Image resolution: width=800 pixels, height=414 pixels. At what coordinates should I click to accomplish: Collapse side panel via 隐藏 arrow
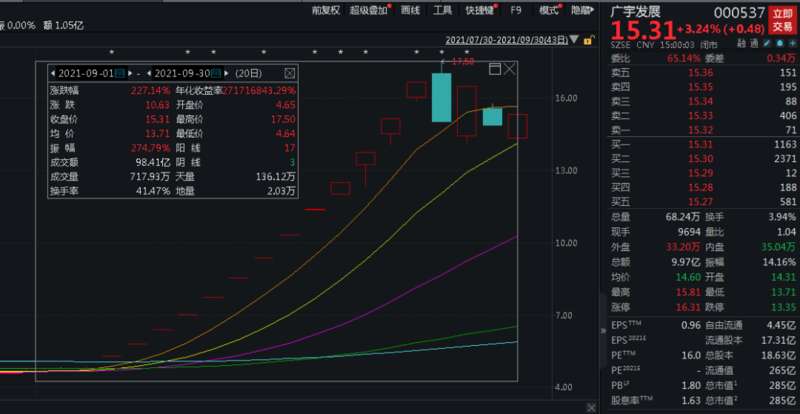(583, 10)
